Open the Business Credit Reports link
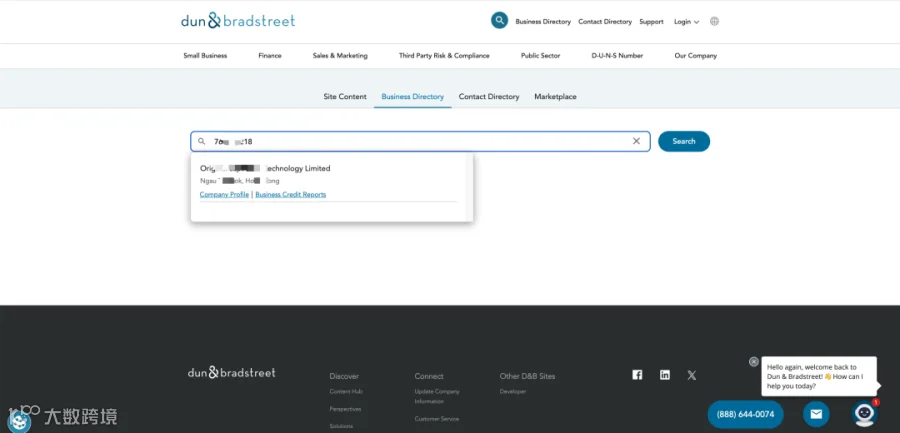Viewport: 900px width, 433px height. pos(290,195)
